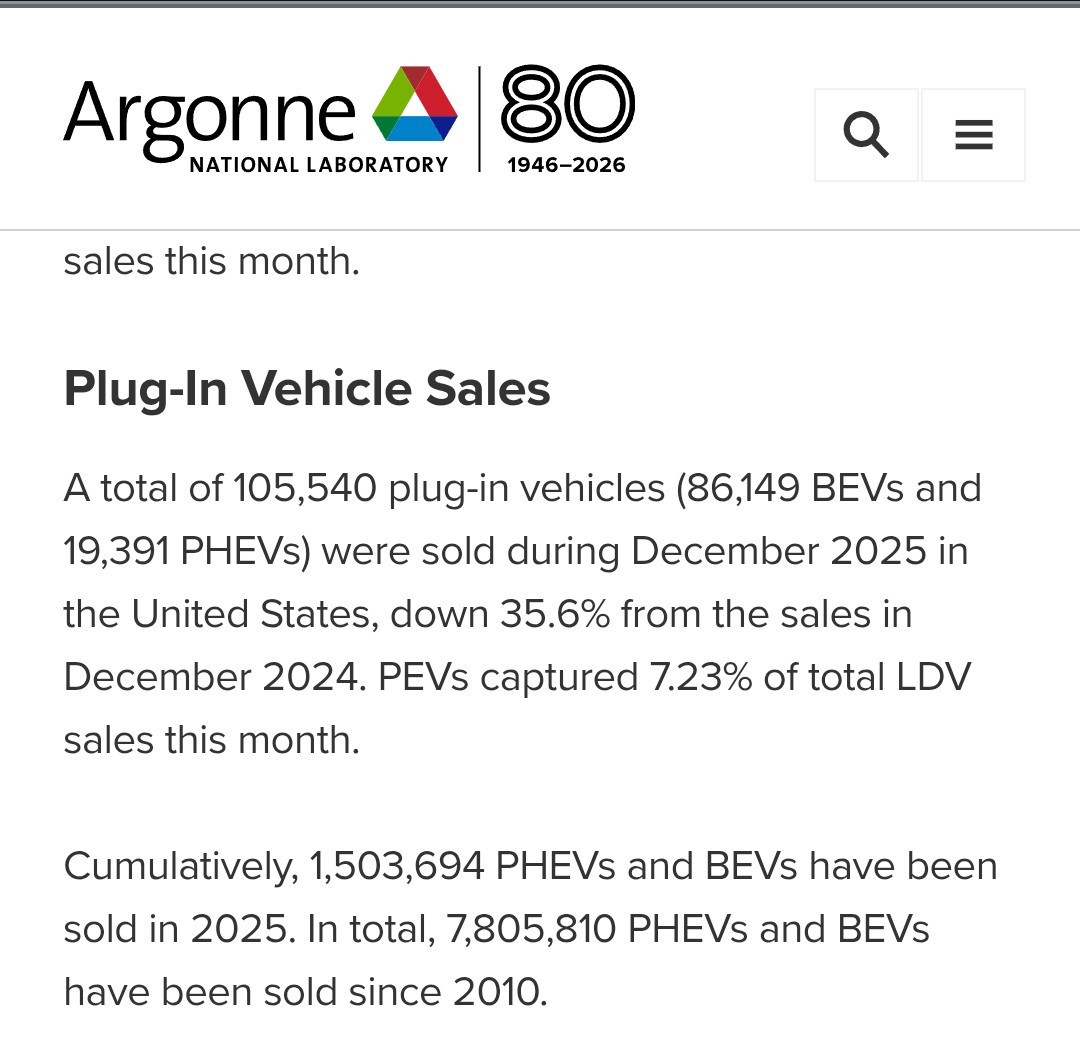Click the NATIONAL LABORATORY subtitle text

click(x=318, y=165)
